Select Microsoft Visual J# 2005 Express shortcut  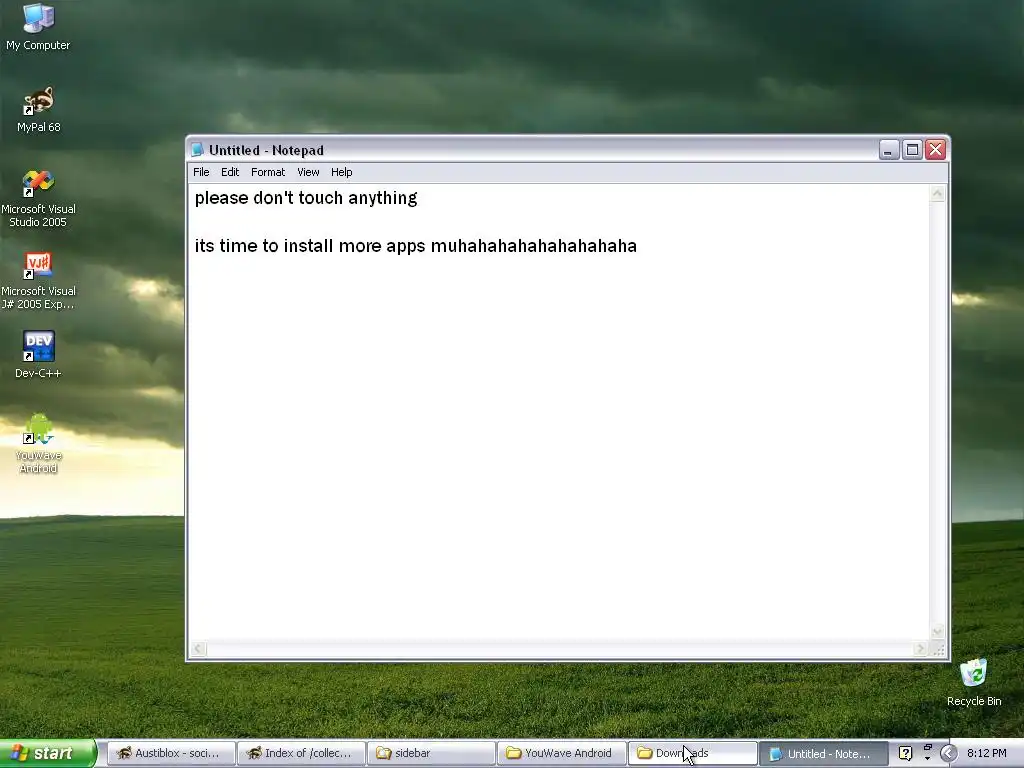(38, 281)
